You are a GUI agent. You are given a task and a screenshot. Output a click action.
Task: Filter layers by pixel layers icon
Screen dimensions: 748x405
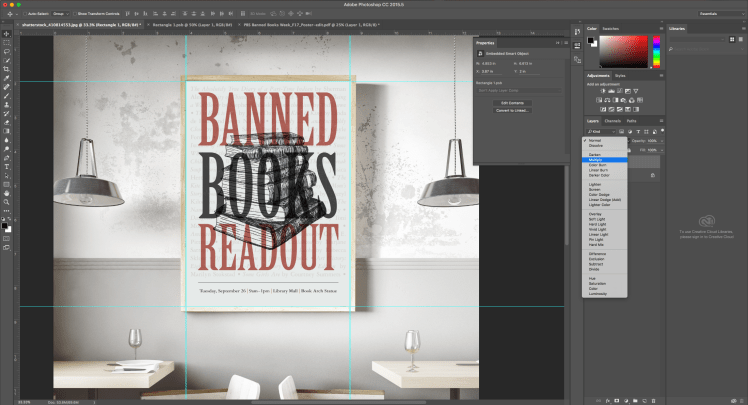point(622,132)
